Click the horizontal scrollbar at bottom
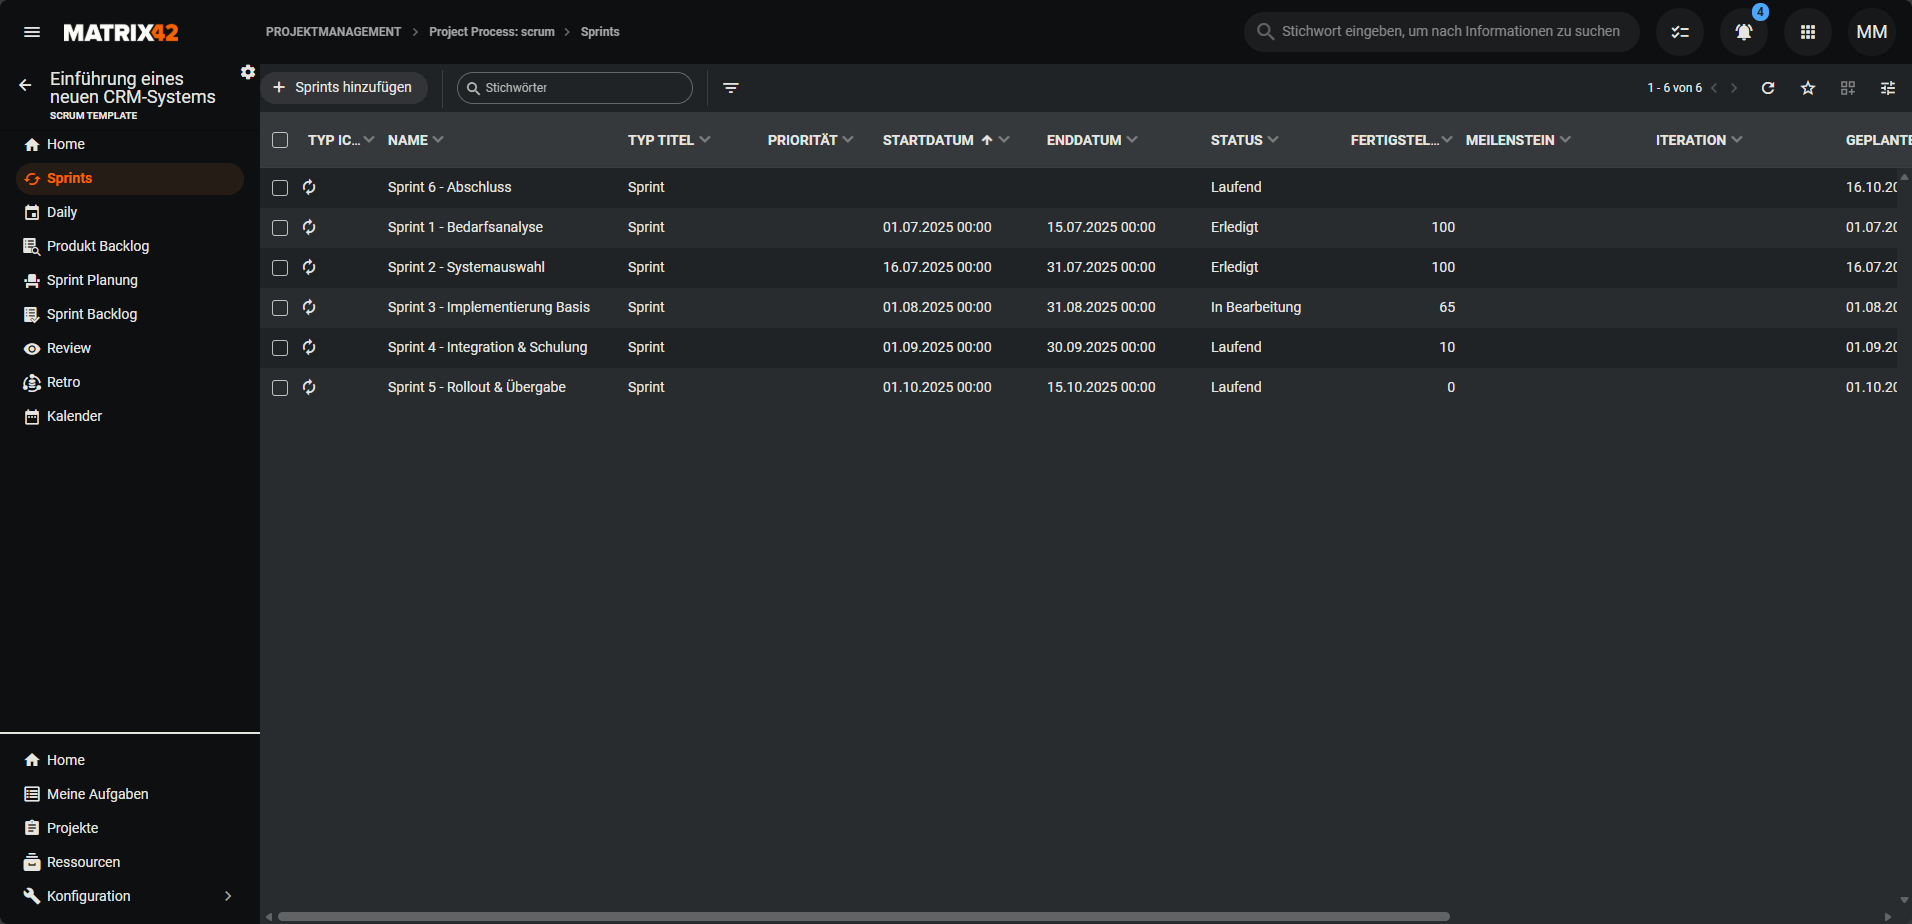This screenshot has width=1912, height=924. (863, 916)
